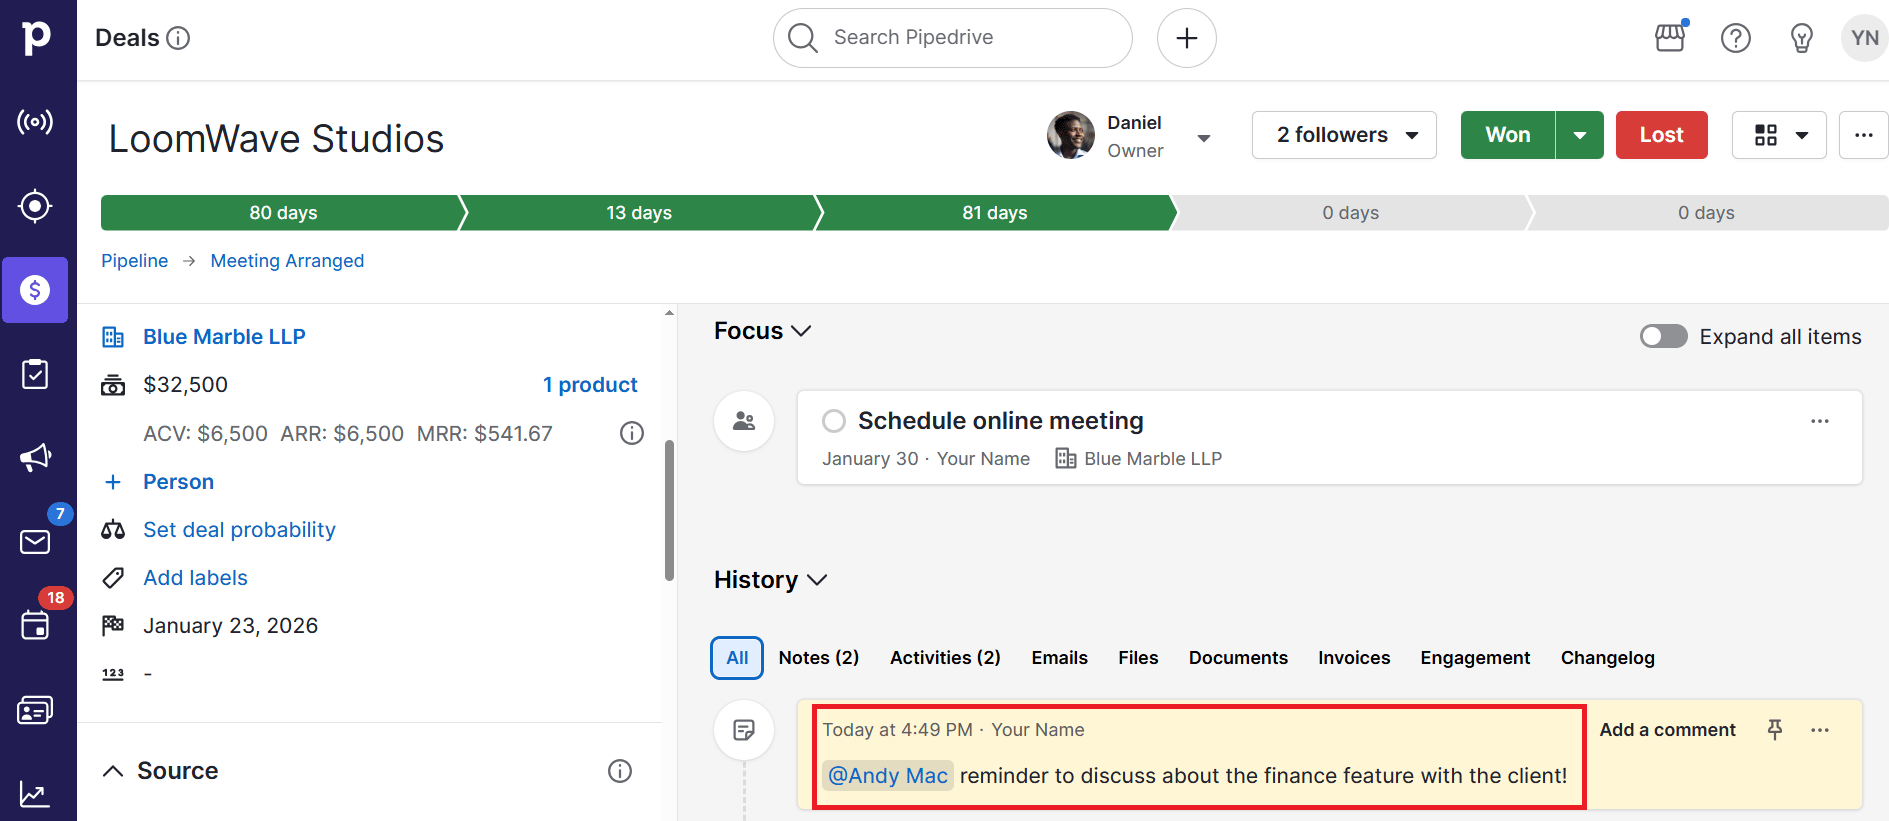Open Insights chart icon in sidebar
The image size is (1889, 821).
click(35, 794)
